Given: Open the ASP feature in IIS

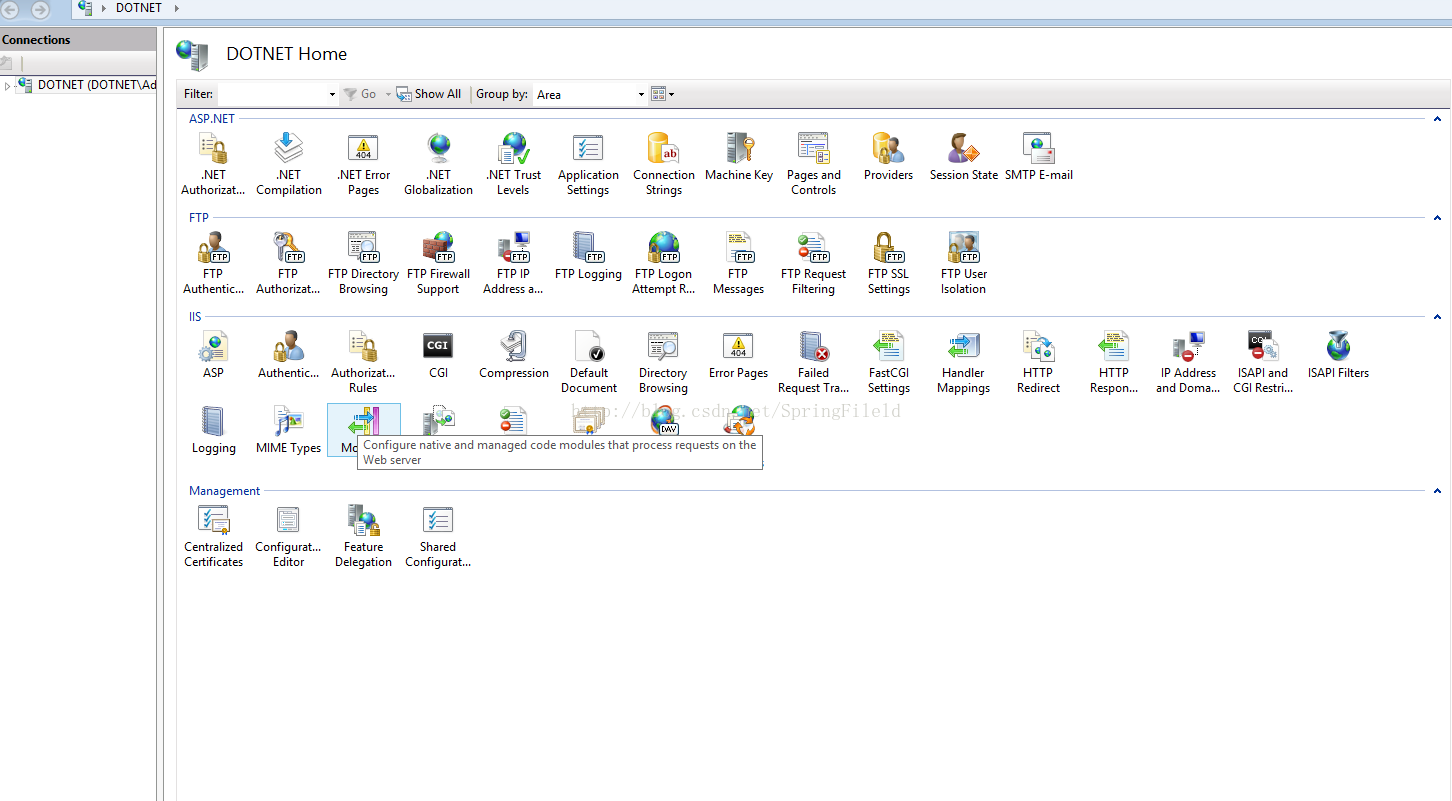Looking at the screenshot, I should click(213, 356).
